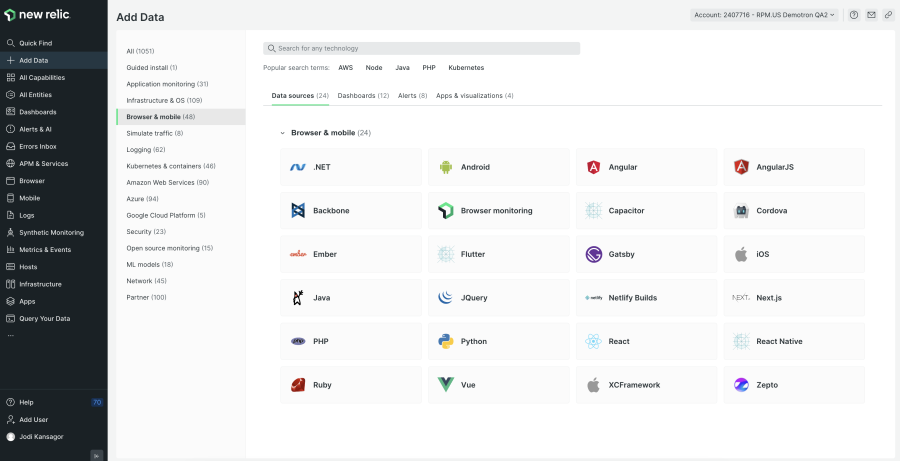Click the Dashboards icon in left sidebar
Viewport: 900px width, 461px height.
10,112
